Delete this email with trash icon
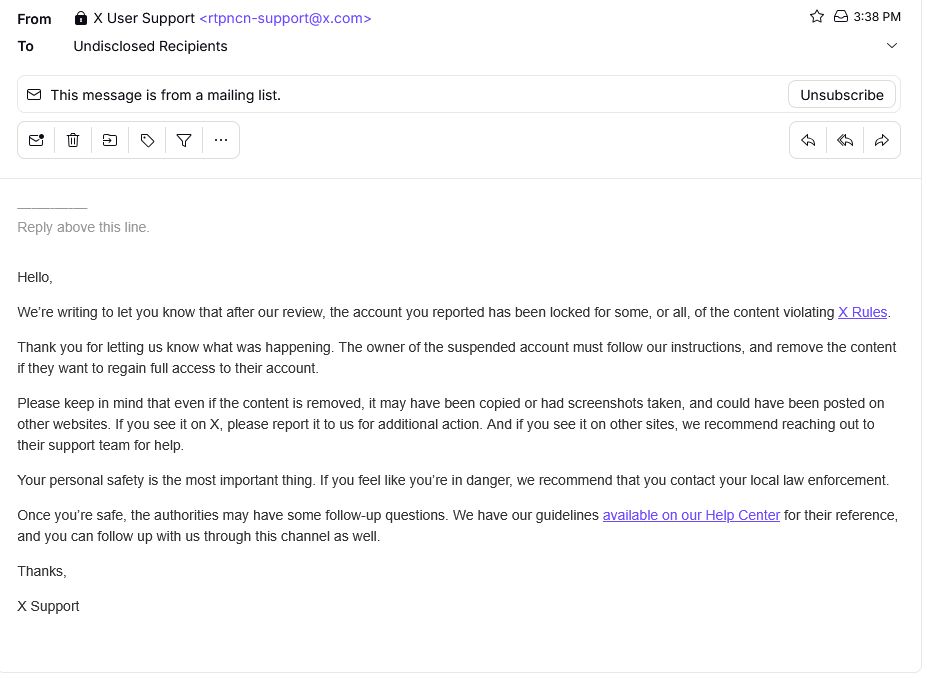 73,141
